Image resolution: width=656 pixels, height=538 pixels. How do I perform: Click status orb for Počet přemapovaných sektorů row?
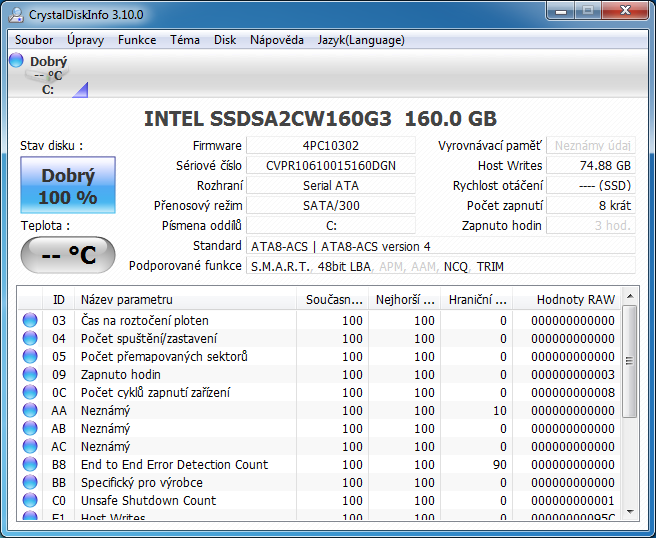pos(30,356)
